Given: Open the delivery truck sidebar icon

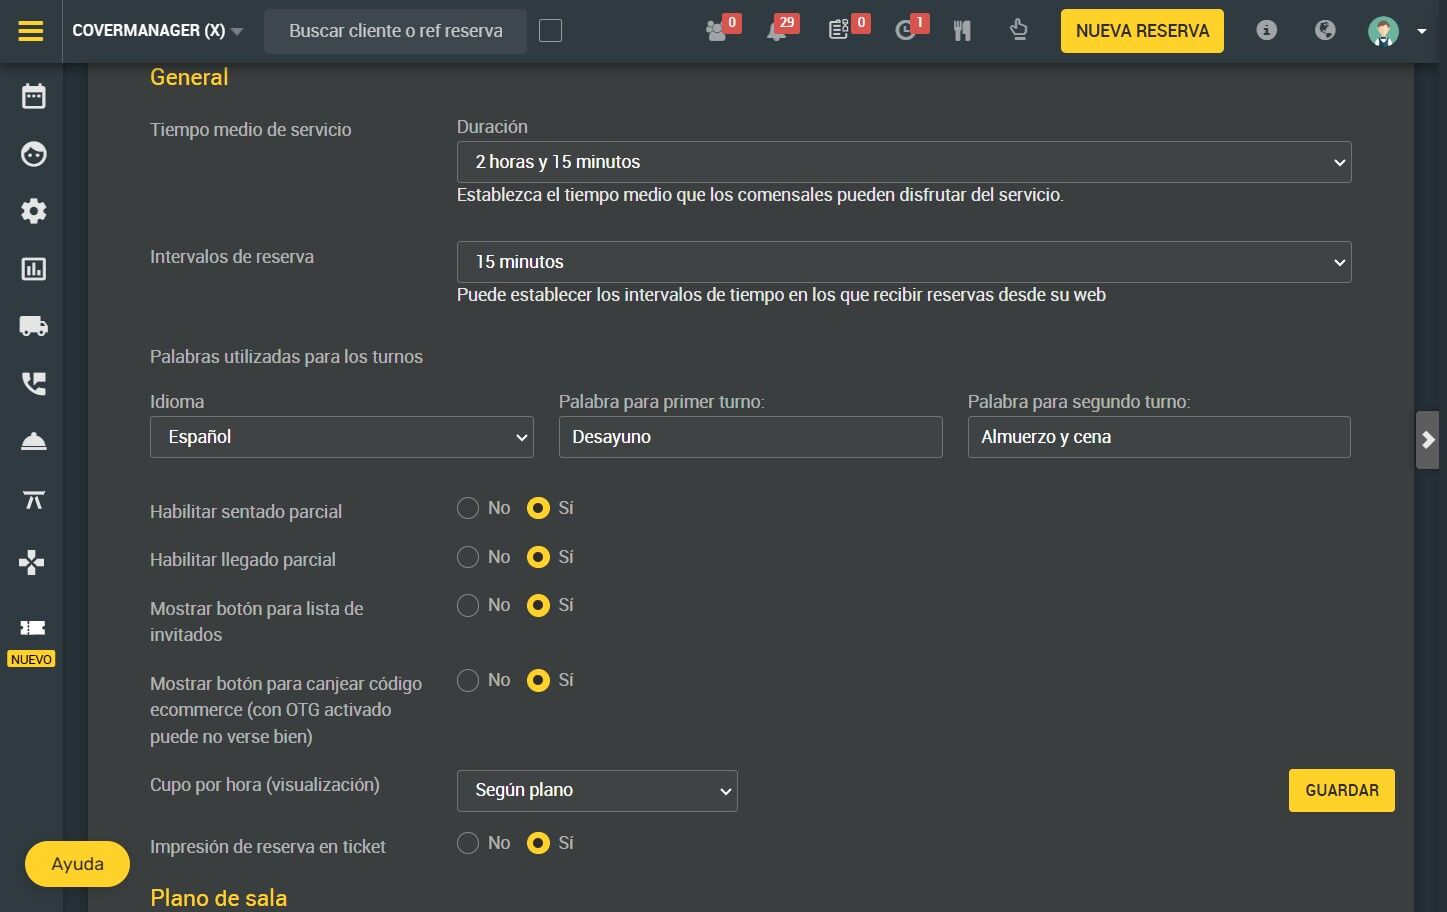Looking at the screenshot, I should click(33, 326).
